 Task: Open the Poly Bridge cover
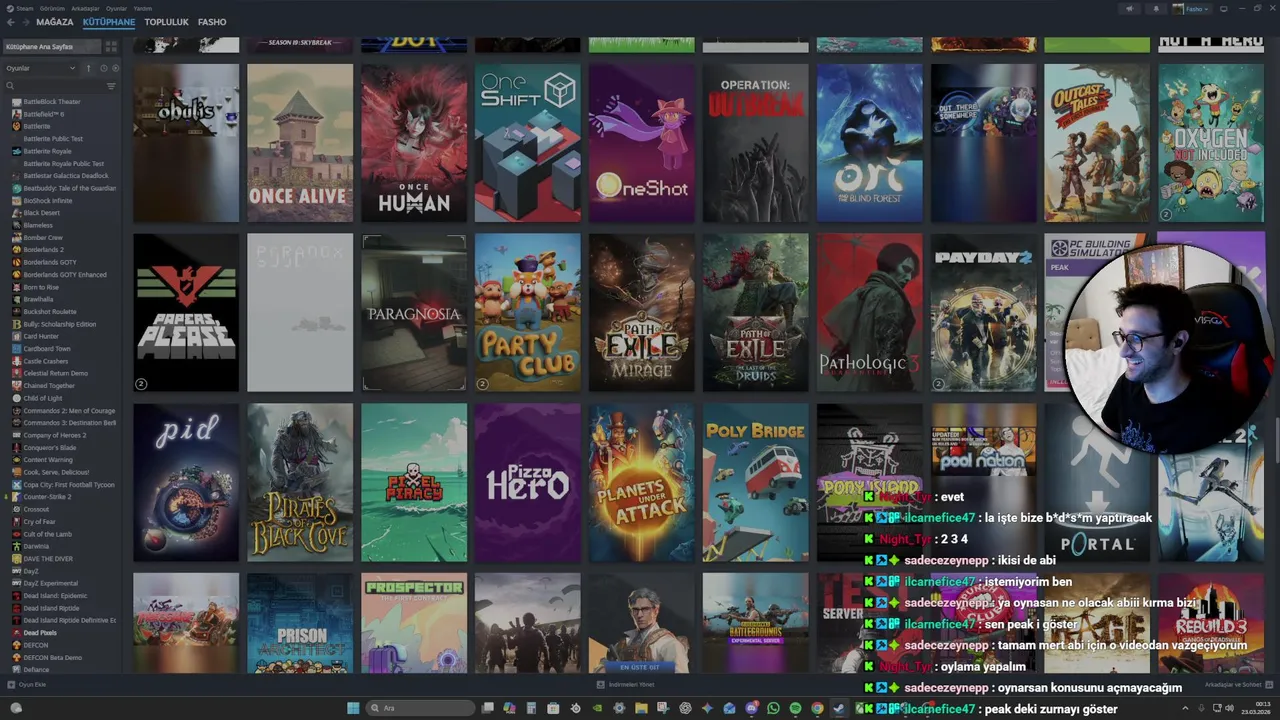coord(756,483)
